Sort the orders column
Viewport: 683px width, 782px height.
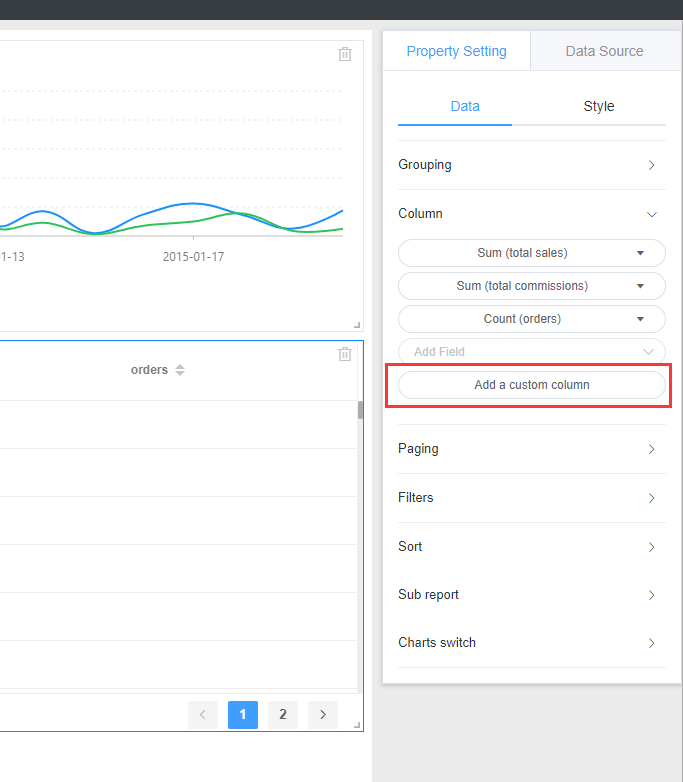pos(180,370)
